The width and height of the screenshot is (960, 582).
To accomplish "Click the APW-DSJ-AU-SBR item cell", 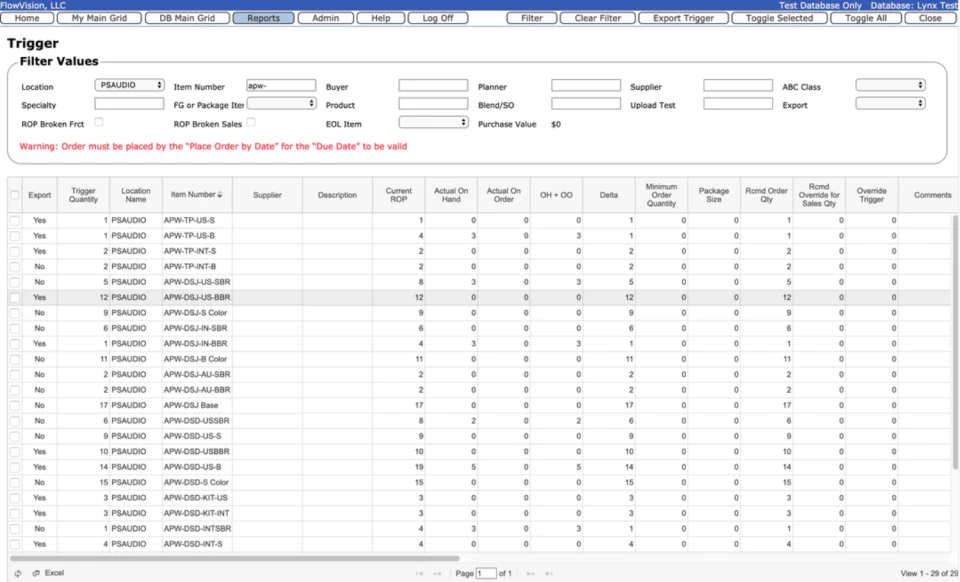I will [197, 375].
